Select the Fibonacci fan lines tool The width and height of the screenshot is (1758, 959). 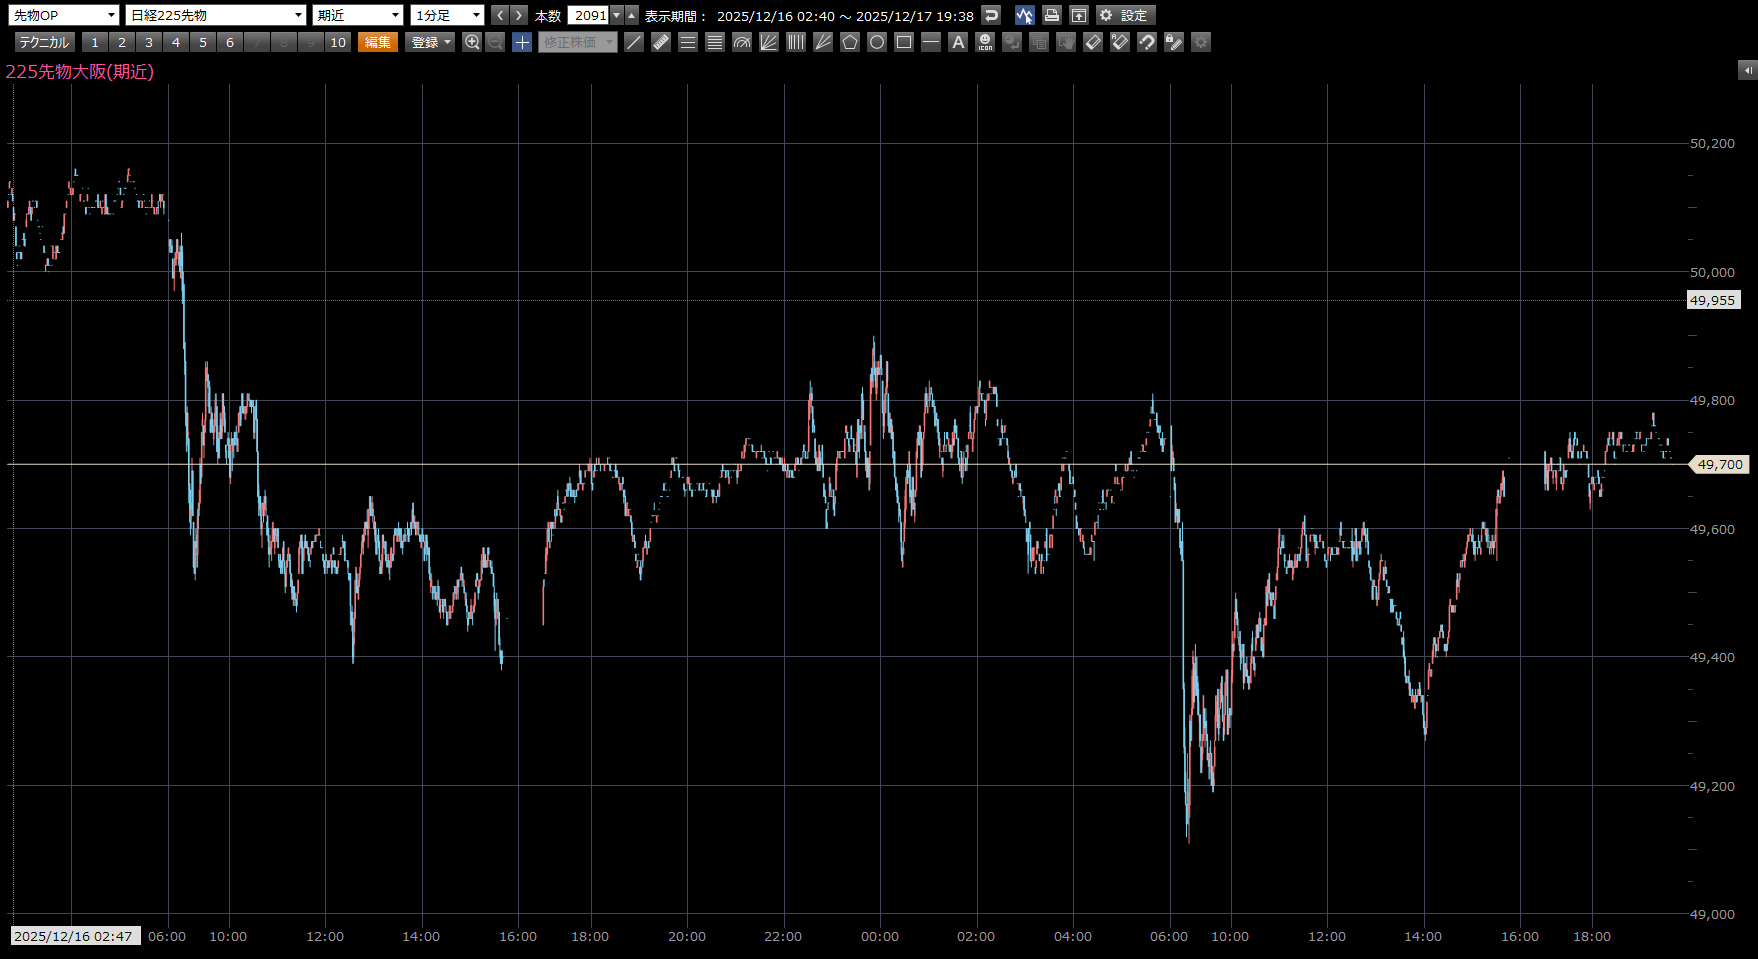tap(769, 42)
